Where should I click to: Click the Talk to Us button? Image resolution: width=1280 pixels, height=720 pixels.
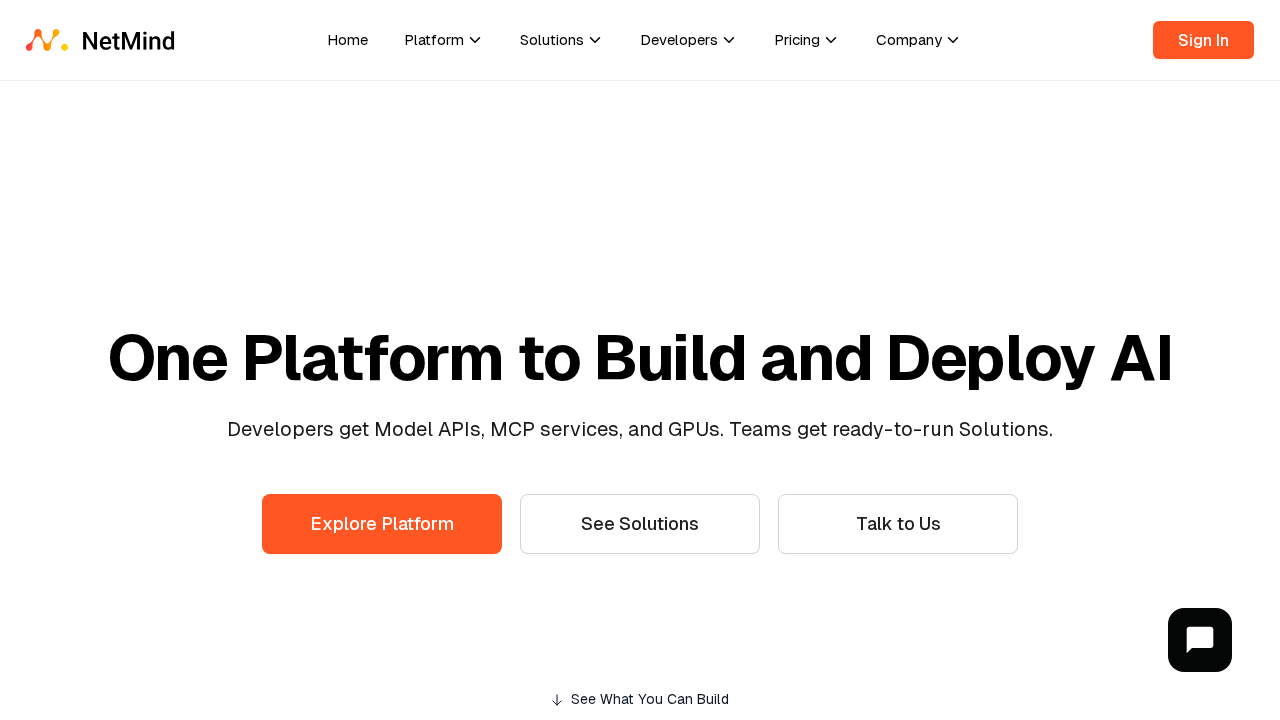coord(898,522)
